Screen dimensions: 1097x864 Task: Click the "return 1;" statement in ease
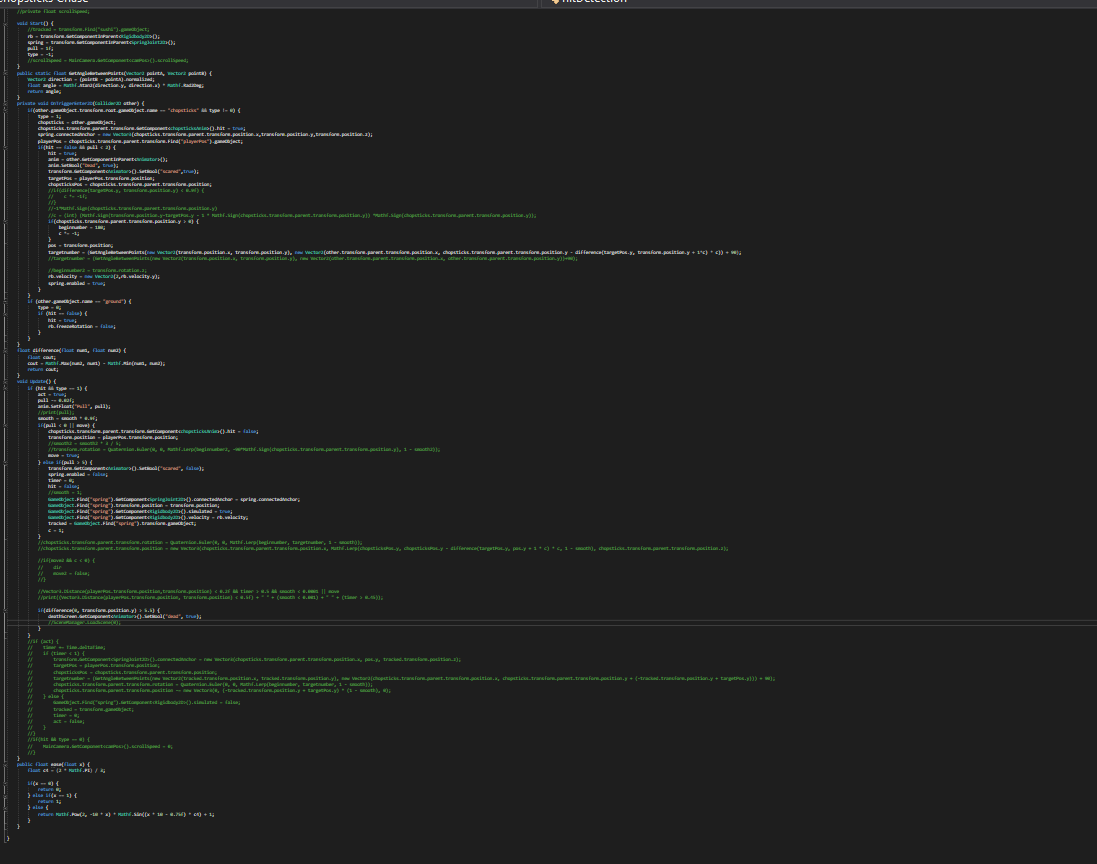(49, 802)
